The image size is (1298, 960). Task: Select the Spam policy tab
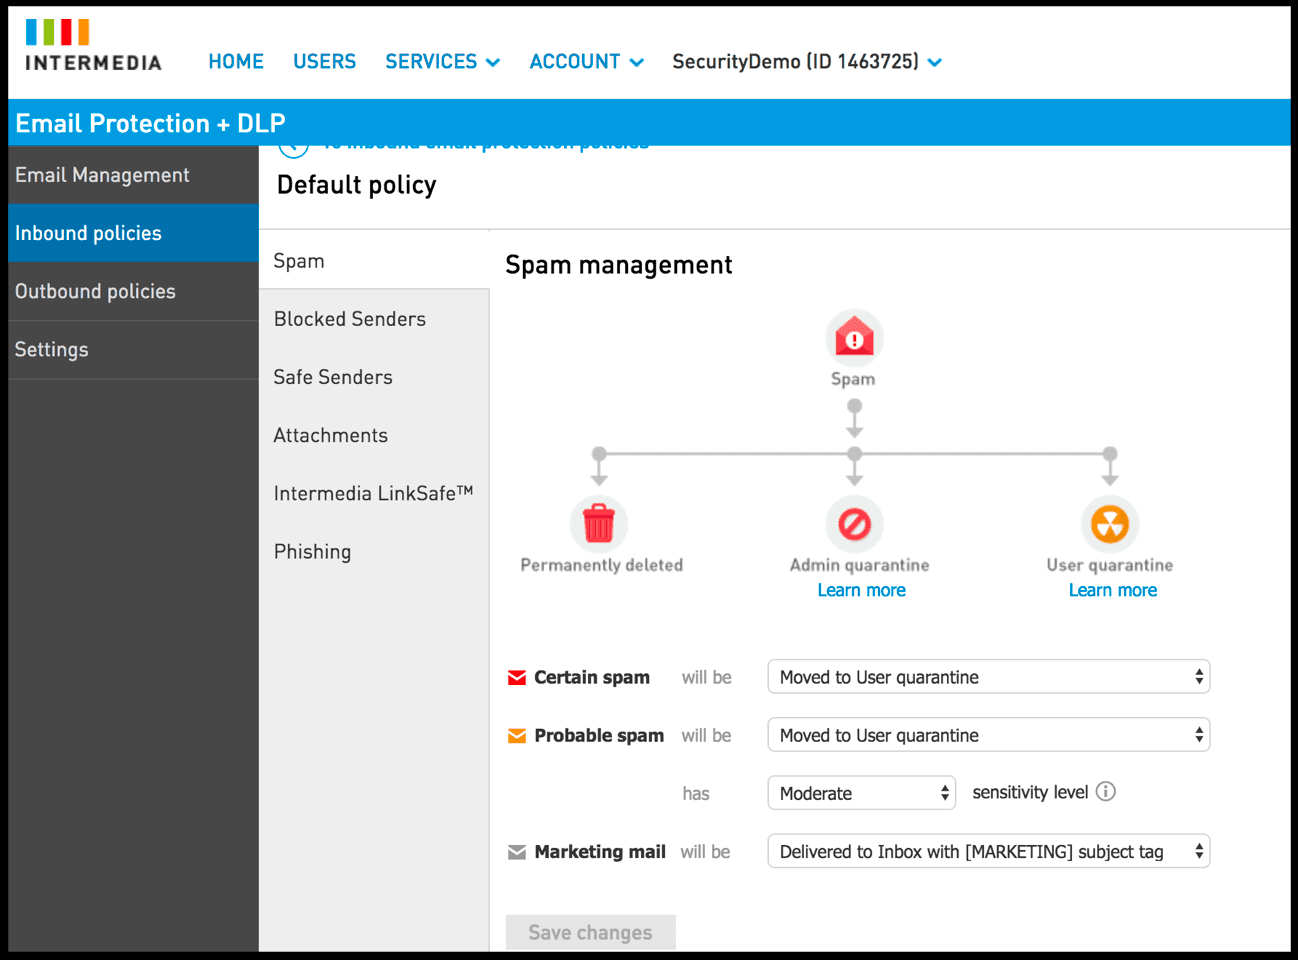374,261
